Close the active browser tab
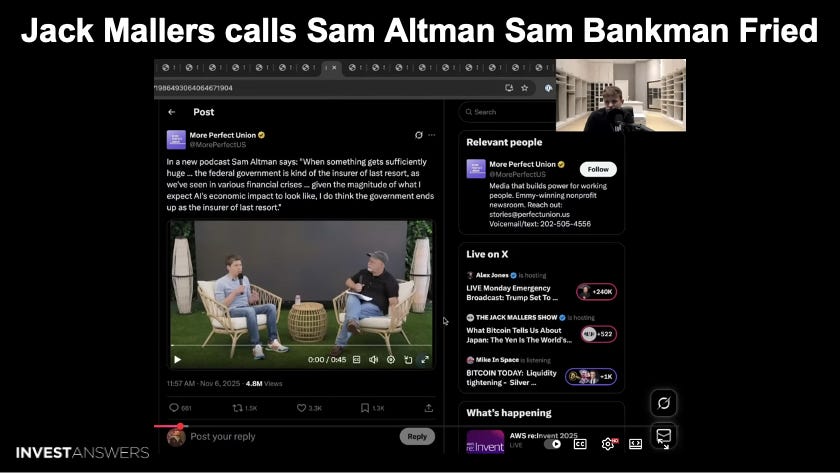This screenshot has width=840, height=473. click(334, 67)
